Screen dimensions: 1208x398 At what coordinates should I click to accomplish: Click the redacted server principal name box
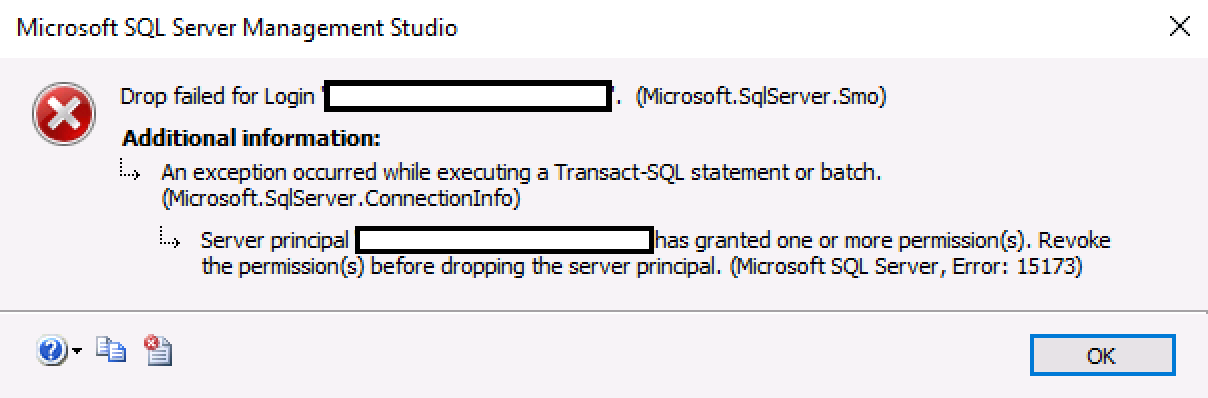pos(504,241)
